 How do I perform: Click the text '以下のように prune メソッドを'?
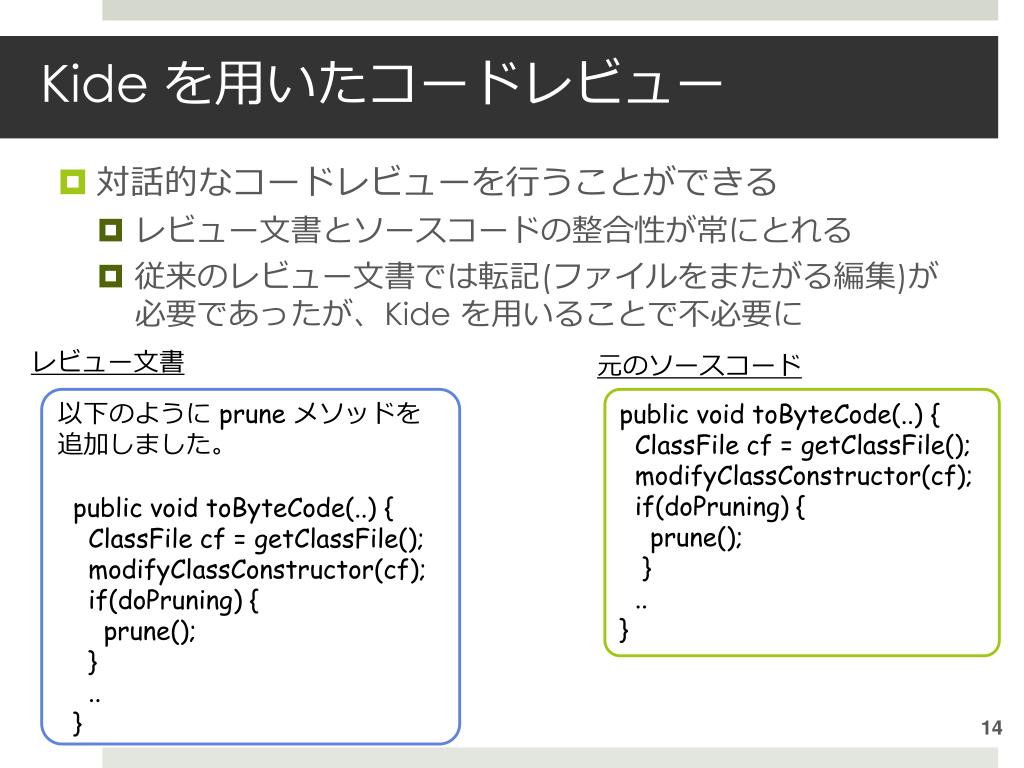click(x=239, y=413)
